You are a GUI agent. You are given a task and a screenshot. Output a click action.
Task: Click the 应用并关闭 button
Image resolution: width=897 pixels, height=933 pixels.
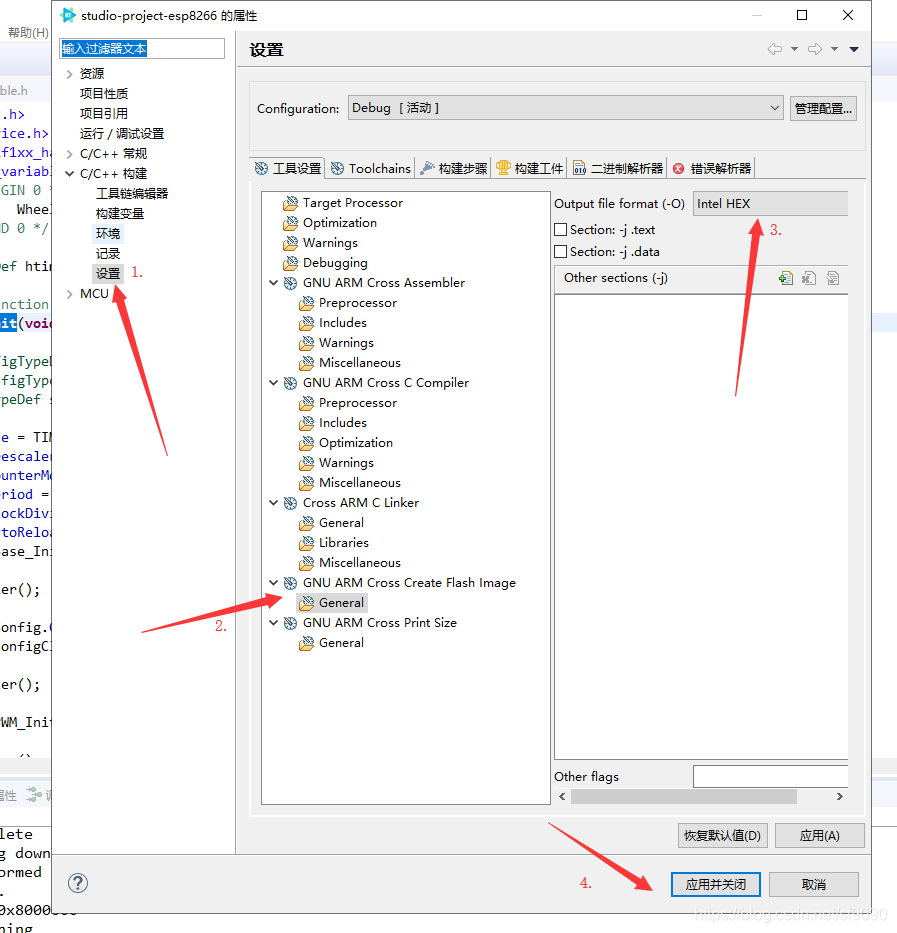715,884
